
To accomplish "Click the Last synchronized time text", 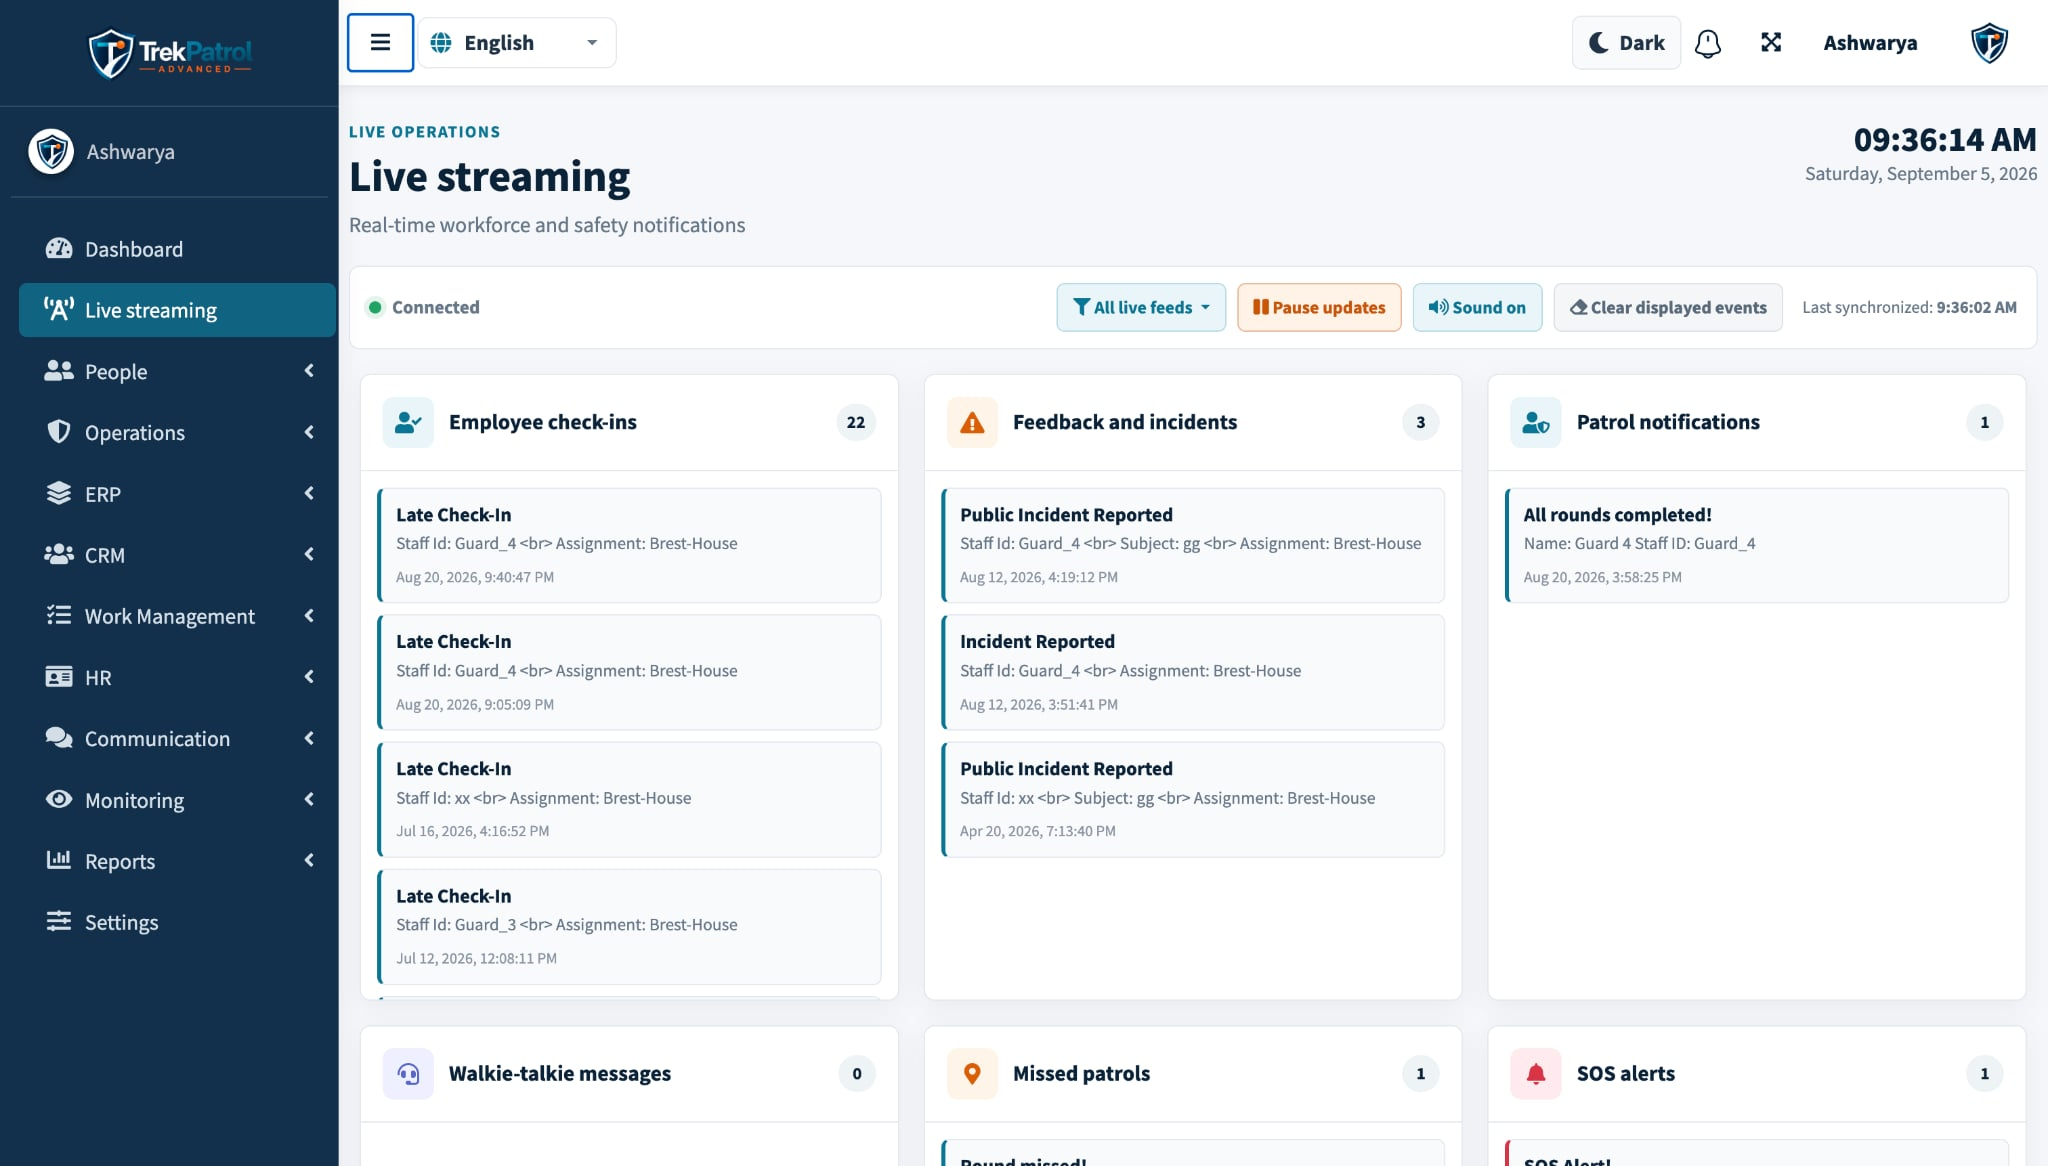I will coord(1909,307).
